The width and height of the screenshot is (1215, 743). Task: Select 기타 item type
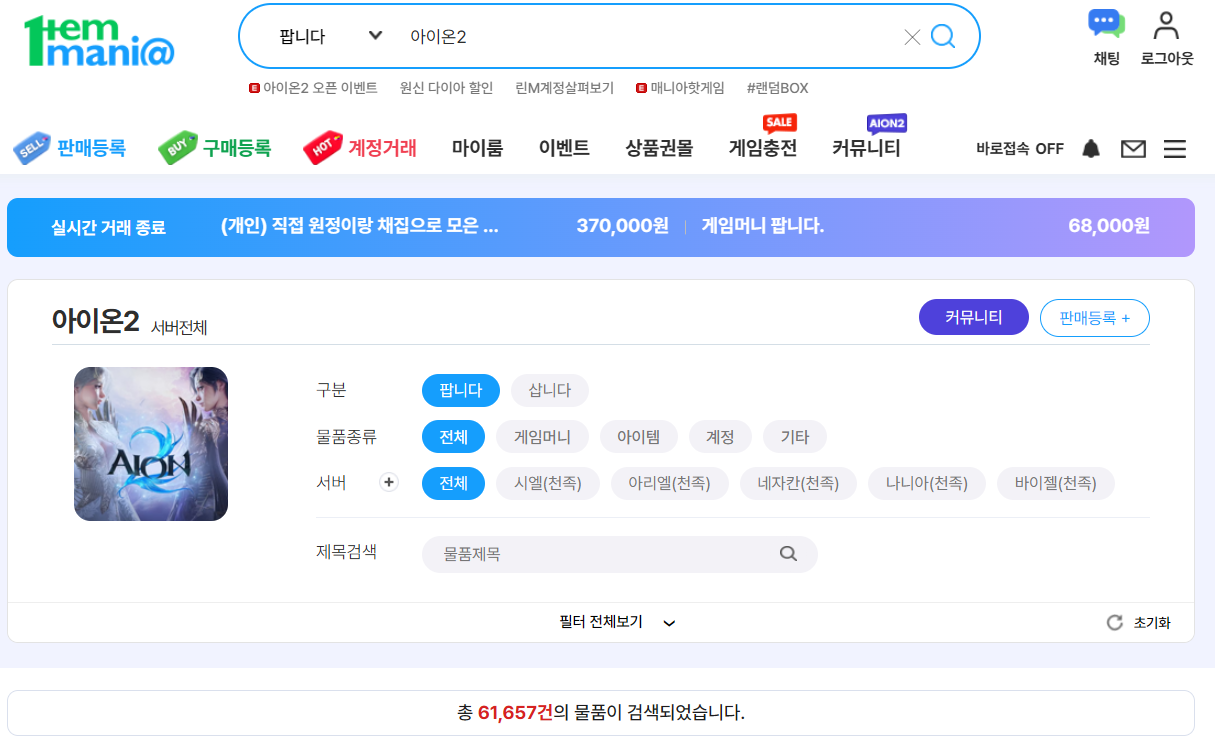[x=795, y=437]
